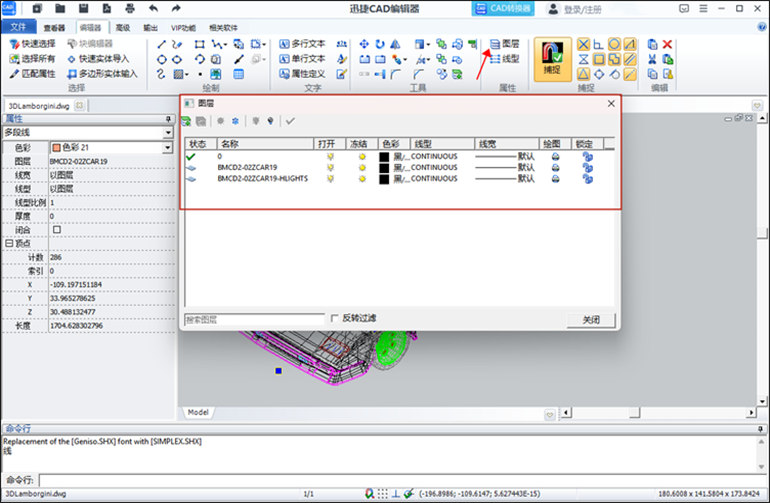
Task: Click 登录/注册 login link
Action: 582,9
